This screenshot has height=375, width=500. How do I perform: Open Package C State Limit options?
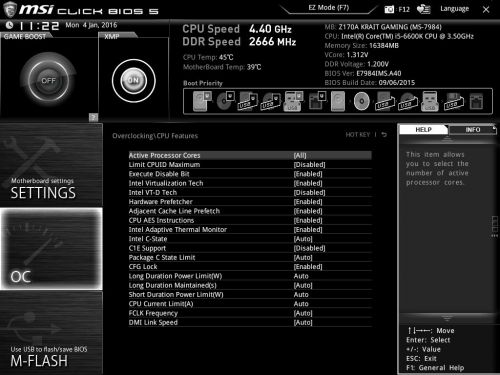(x=250, y=258)
